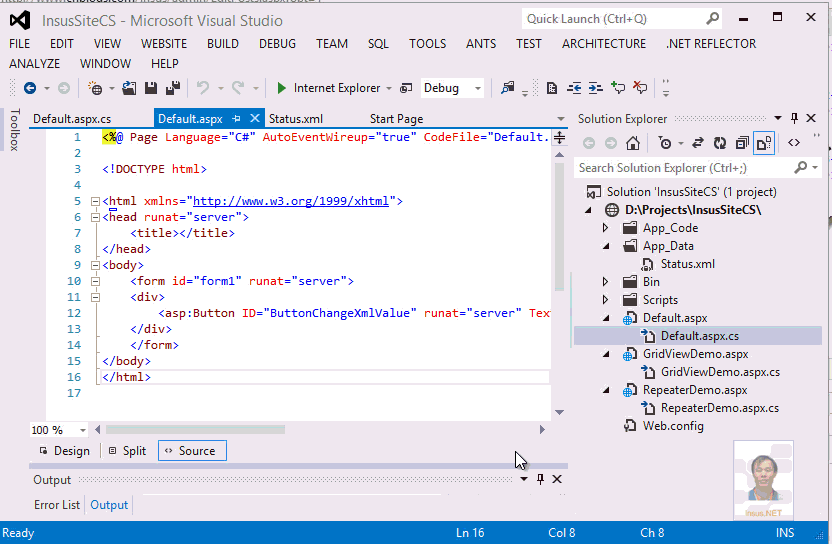Click the Increase Indent toolbar icon
Viewport: 832px width, 544px height.
595,88
